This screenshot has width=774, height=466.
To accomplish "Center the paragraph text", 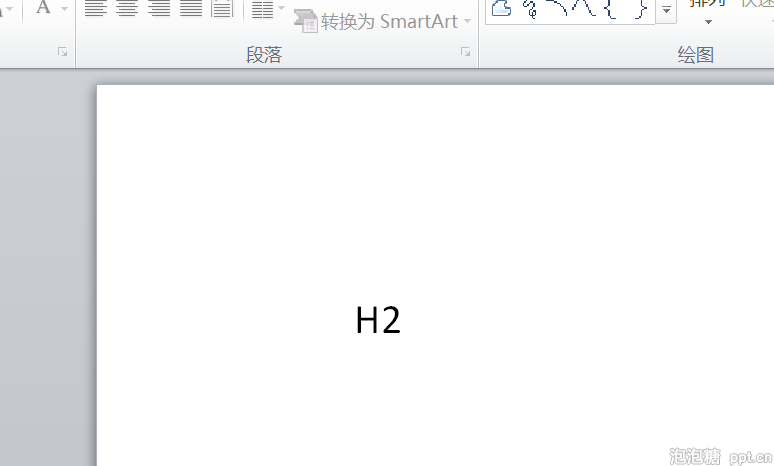I will 127,8.
